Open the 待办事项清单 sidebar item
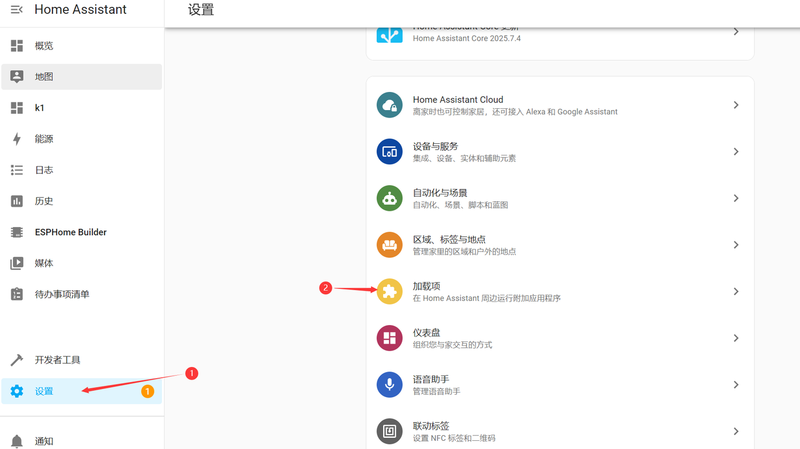Image resolution: width=800 pixels, height=449 pixels. (x=62, y=294)
